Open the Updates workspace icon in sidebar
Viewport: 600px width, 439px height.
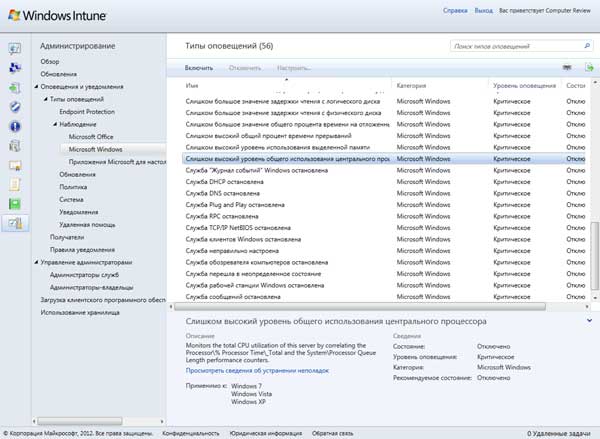(x=15, y=87)
